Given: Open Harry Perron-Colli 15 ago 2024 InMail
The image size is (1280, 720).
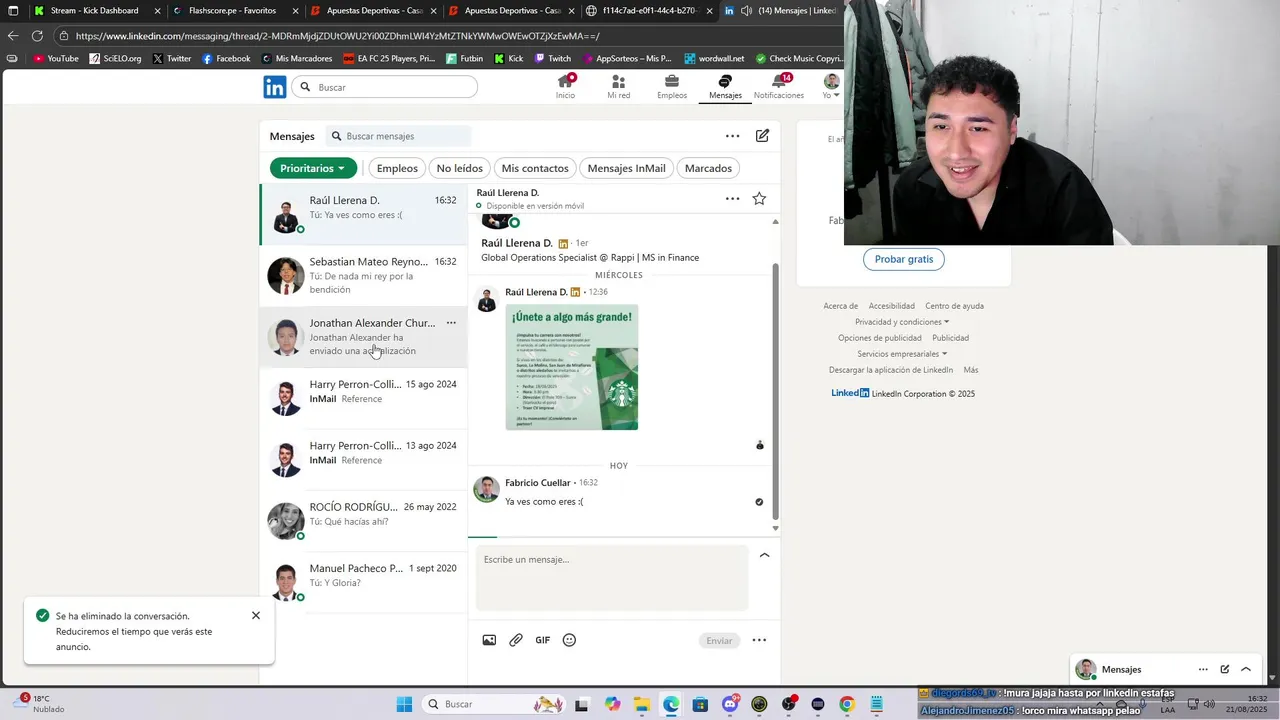Looking at the screenshot, I should pos(363,398).
